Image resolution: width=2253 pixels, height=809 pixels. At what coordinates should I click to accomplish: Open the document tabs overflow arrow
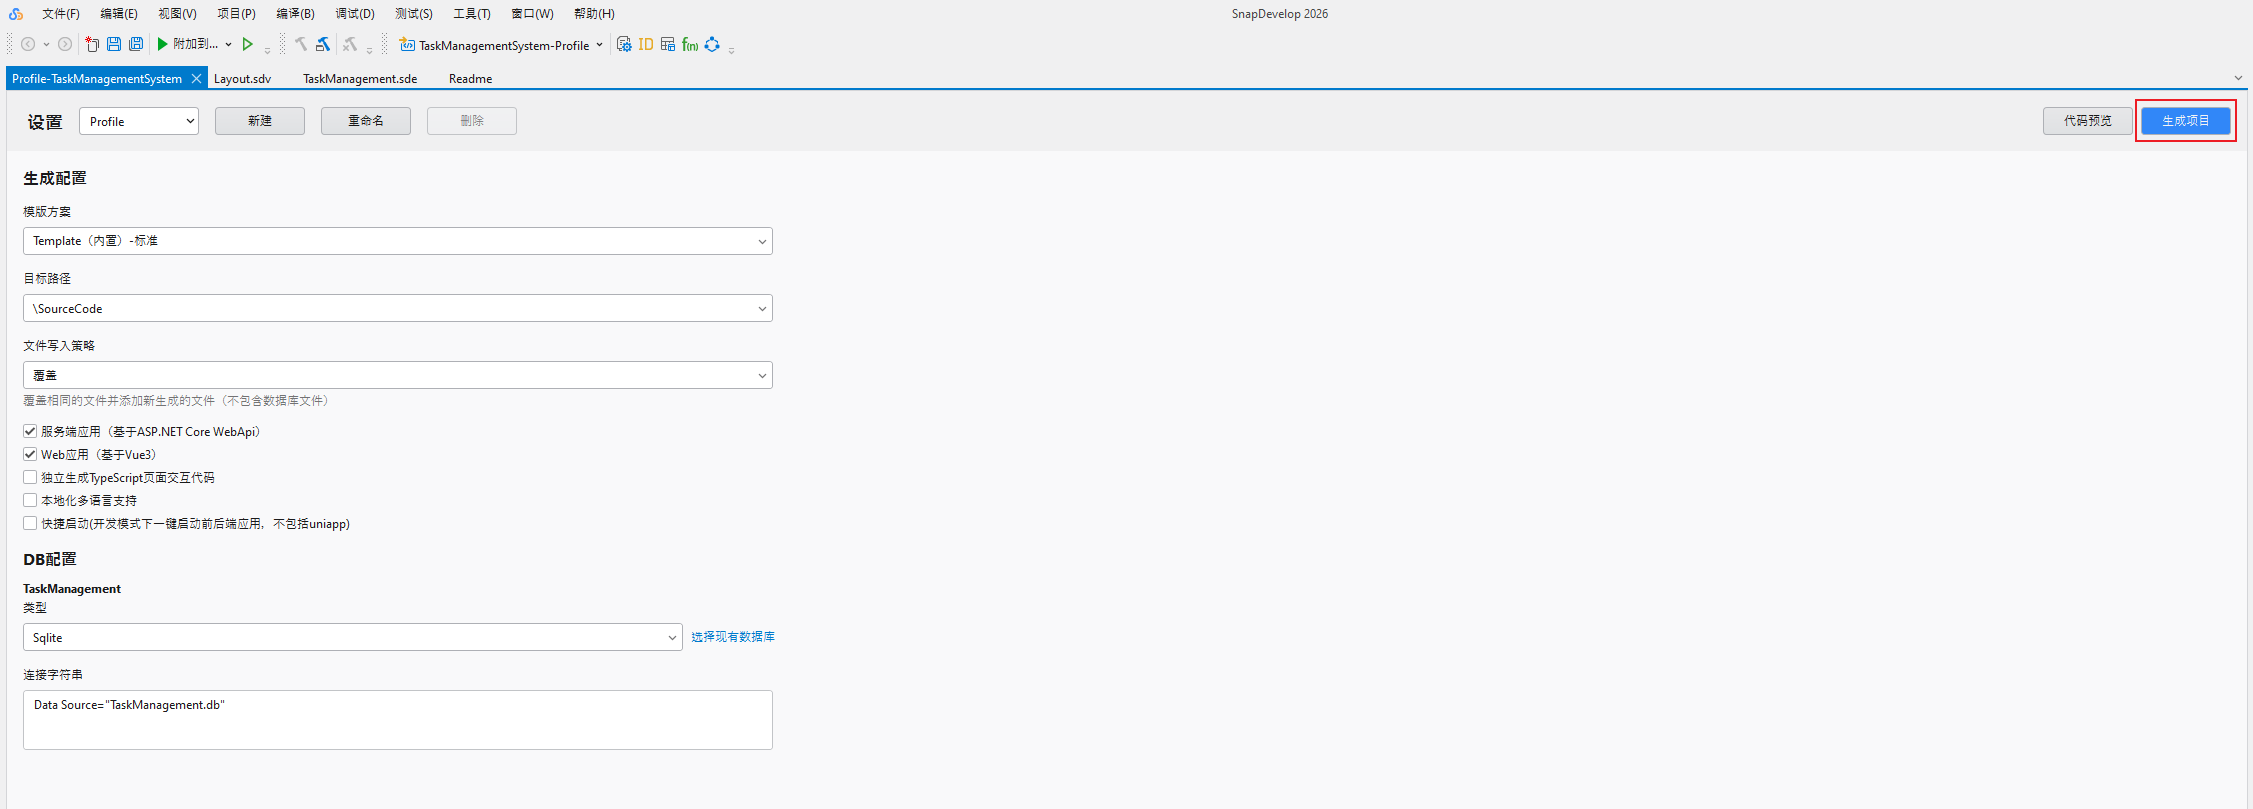coord(2238,78)
